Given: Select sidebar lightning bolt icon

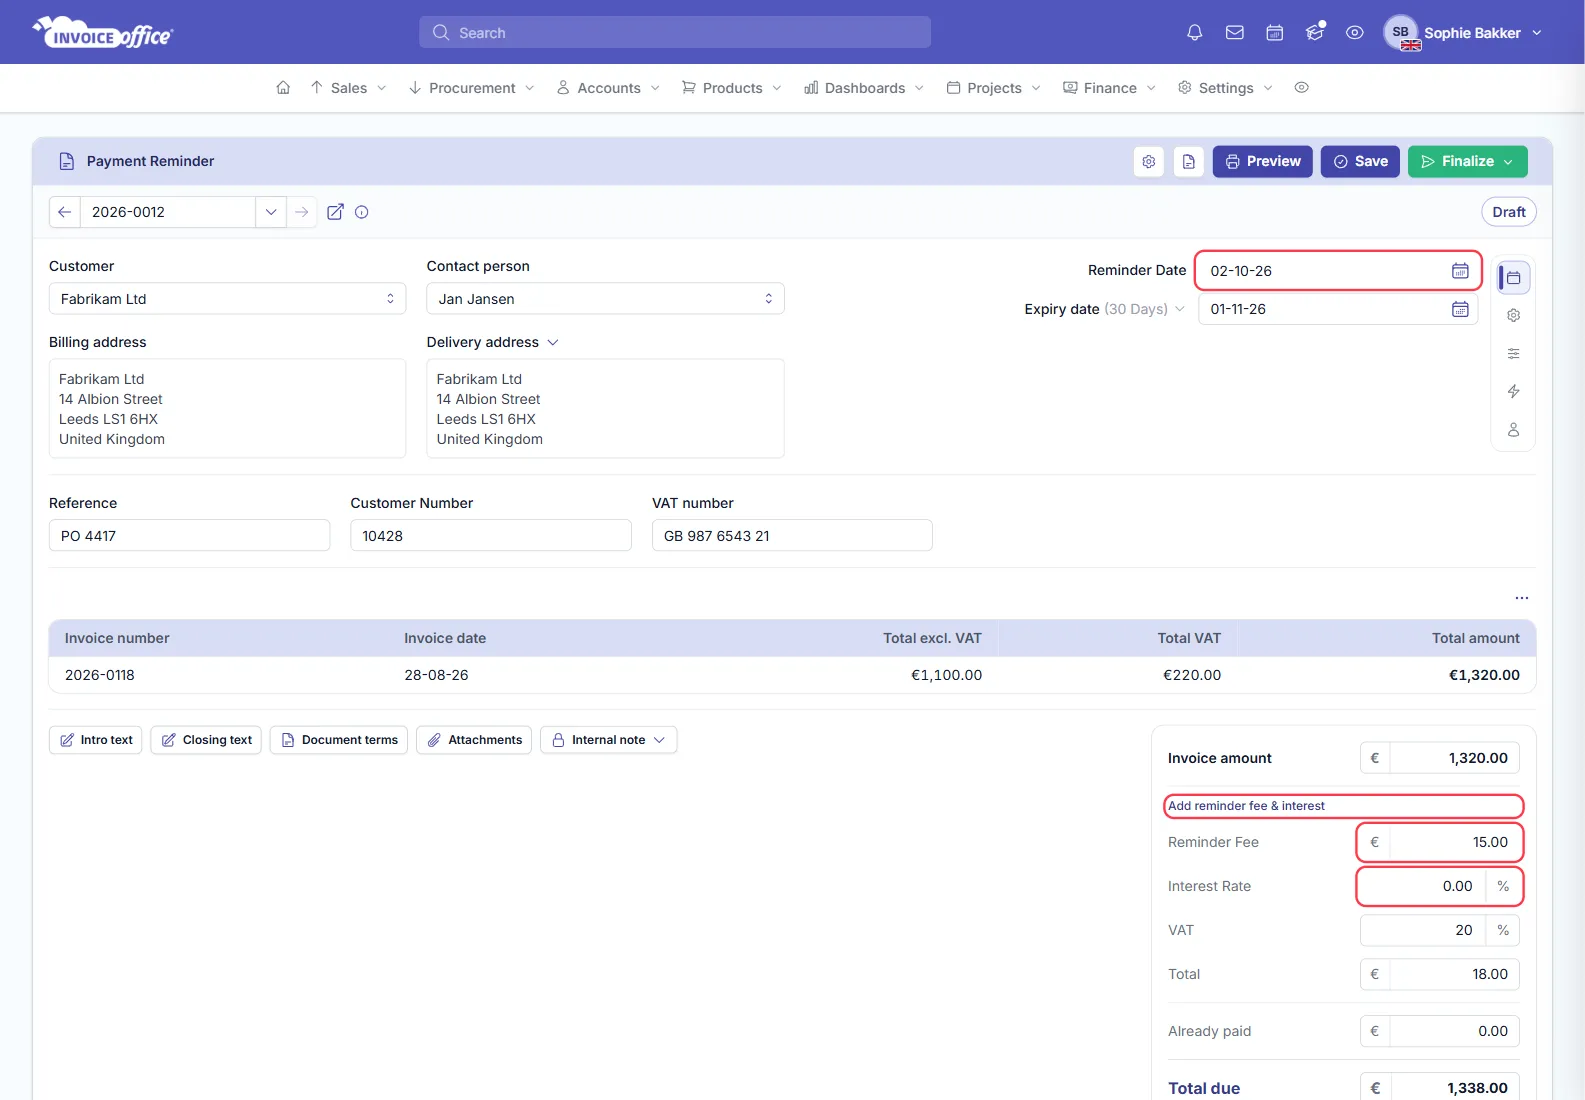Looking at the screenshot, I should pos(1514,392).
